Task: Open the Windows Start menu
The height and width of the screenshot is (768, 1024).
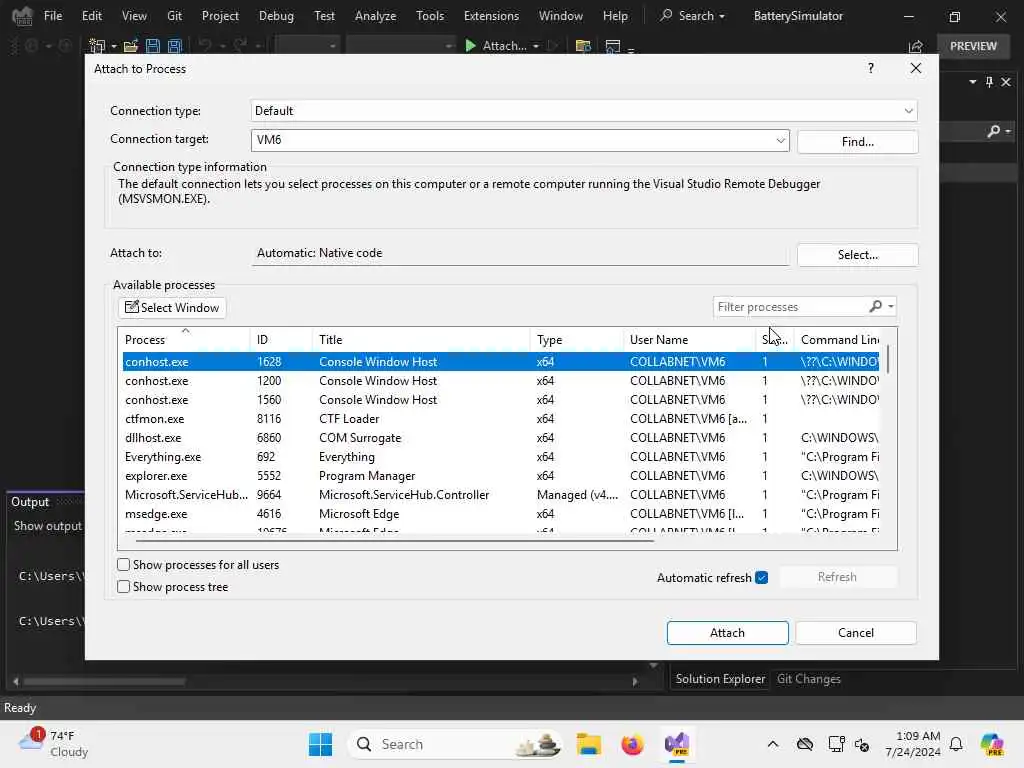Action: coord(320,744)
